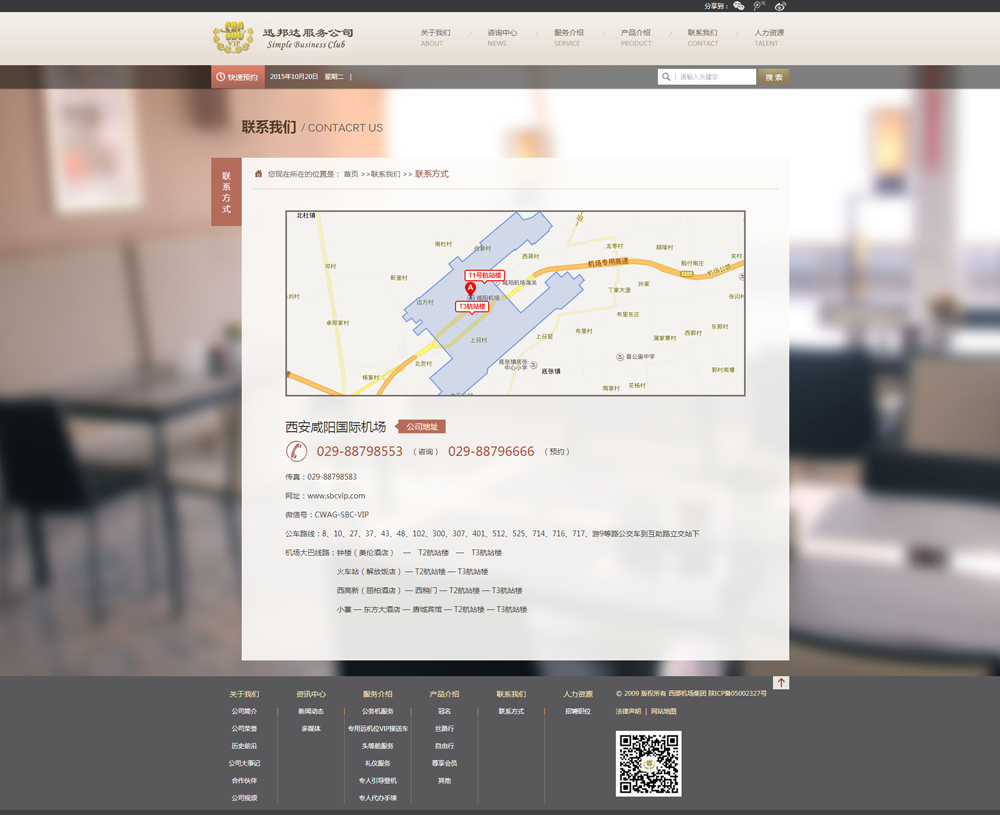
Task: Click the magnifier icon in search box
Action: click(x=666, y=77)
